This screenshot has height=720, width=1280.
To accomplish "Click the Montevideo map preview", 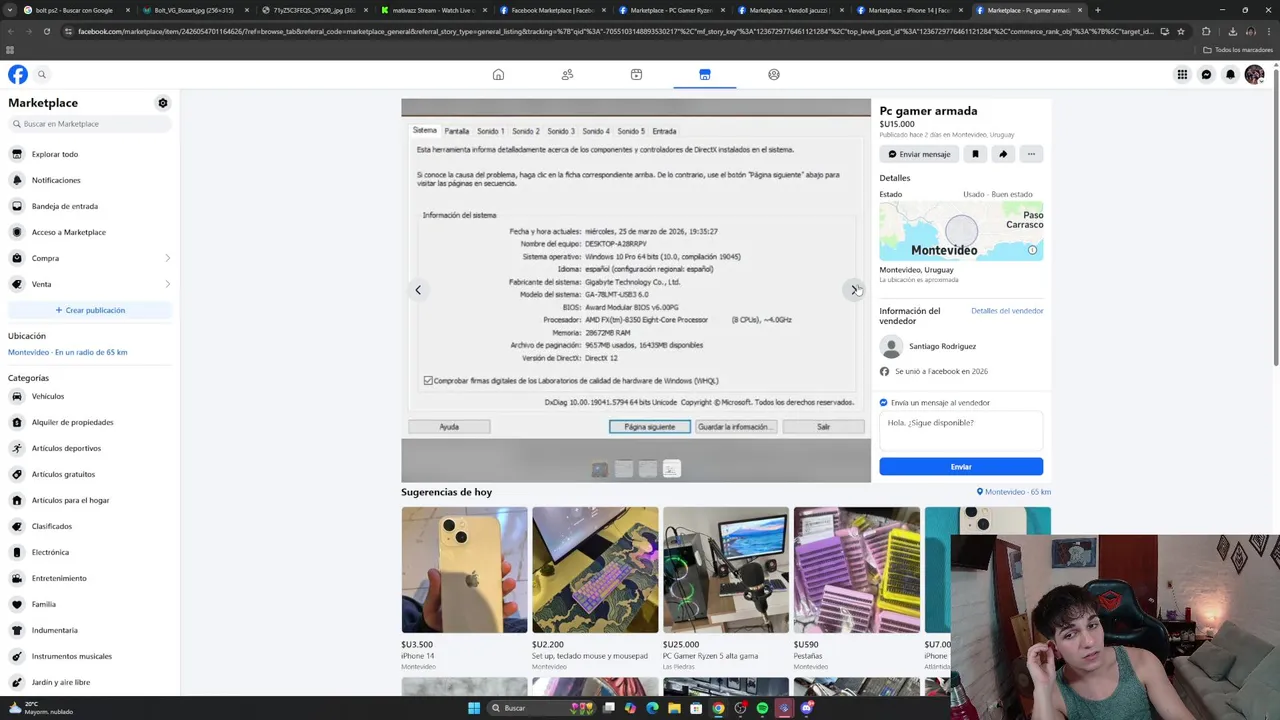I will click(961, 231).
